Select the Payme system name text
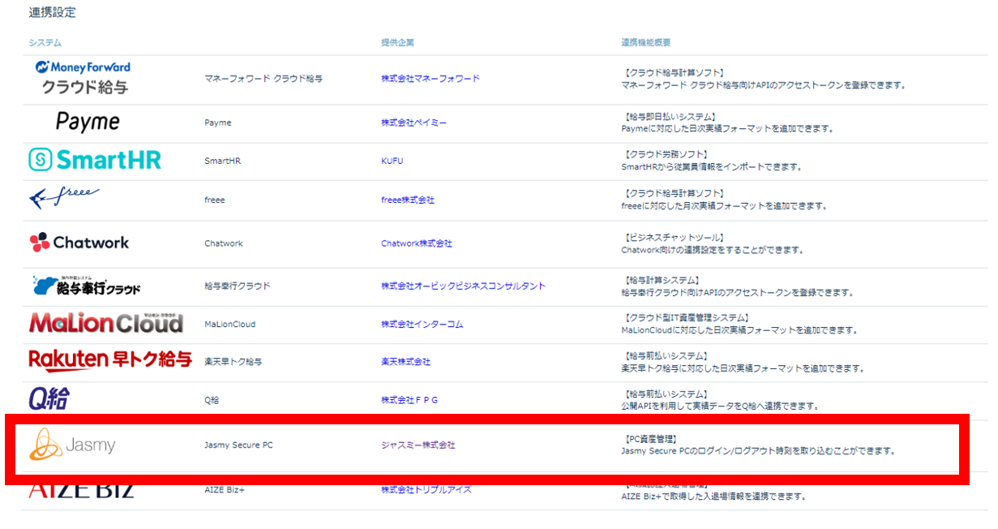 click(218, 122)
